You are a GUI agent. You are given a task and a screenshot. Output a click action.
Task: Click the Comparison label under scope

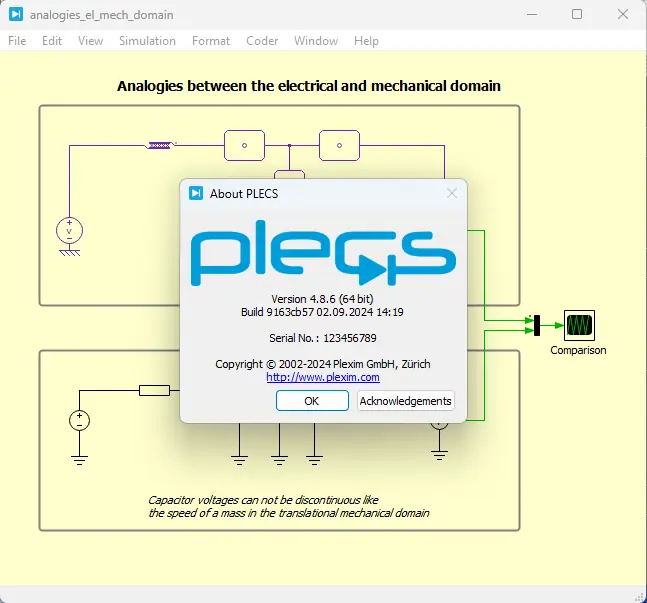coord(578,350)
